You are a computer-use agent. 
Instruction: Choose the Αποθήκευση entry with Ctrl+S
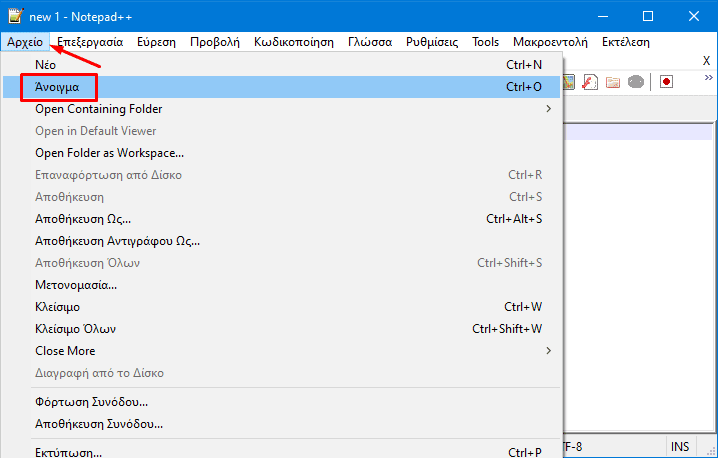click(282, 197)
